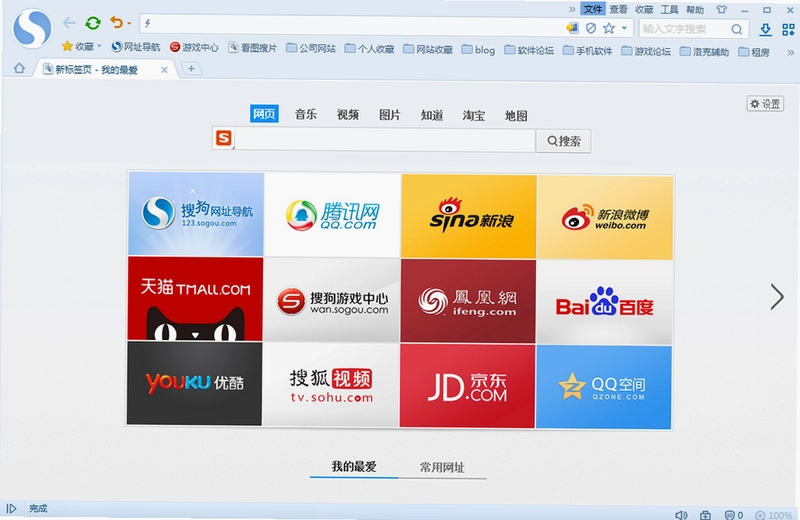The image size is (800, 520).
Task: Open the sina新浪 tile
Action: 469,216
